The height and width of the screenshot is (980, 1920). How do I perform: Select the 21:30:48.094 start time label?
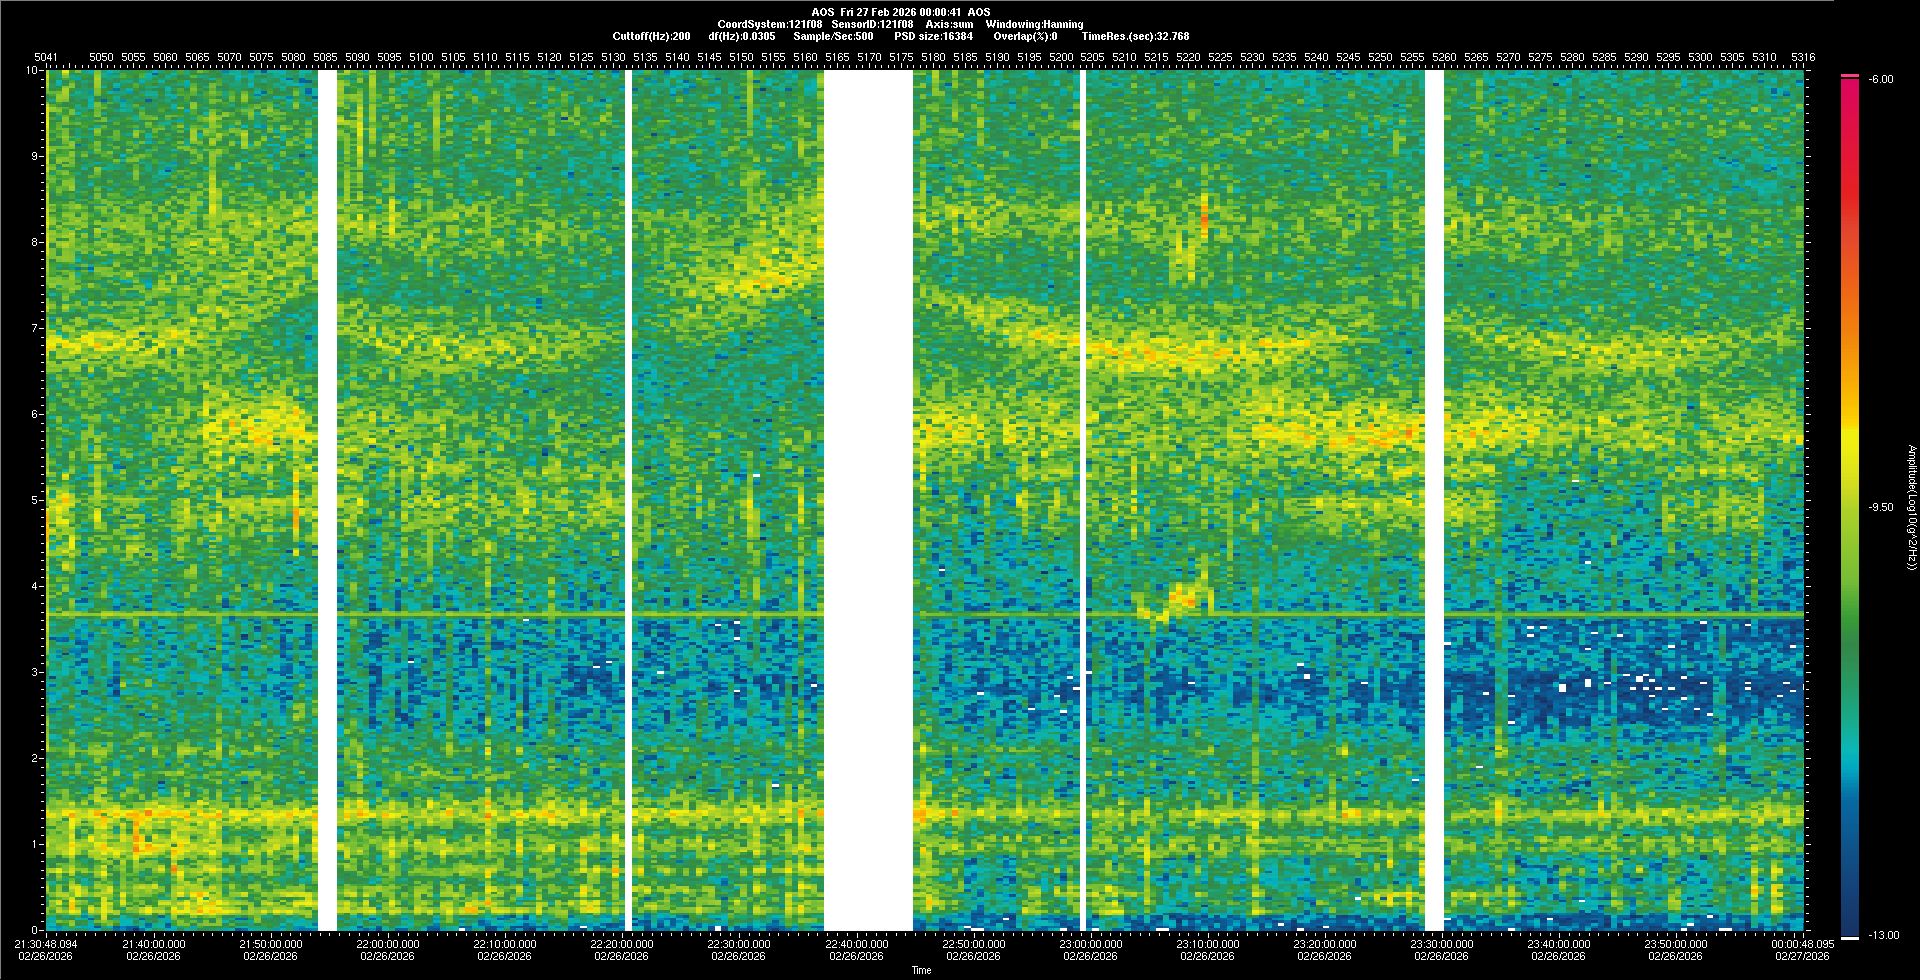(x=46, y=943)
